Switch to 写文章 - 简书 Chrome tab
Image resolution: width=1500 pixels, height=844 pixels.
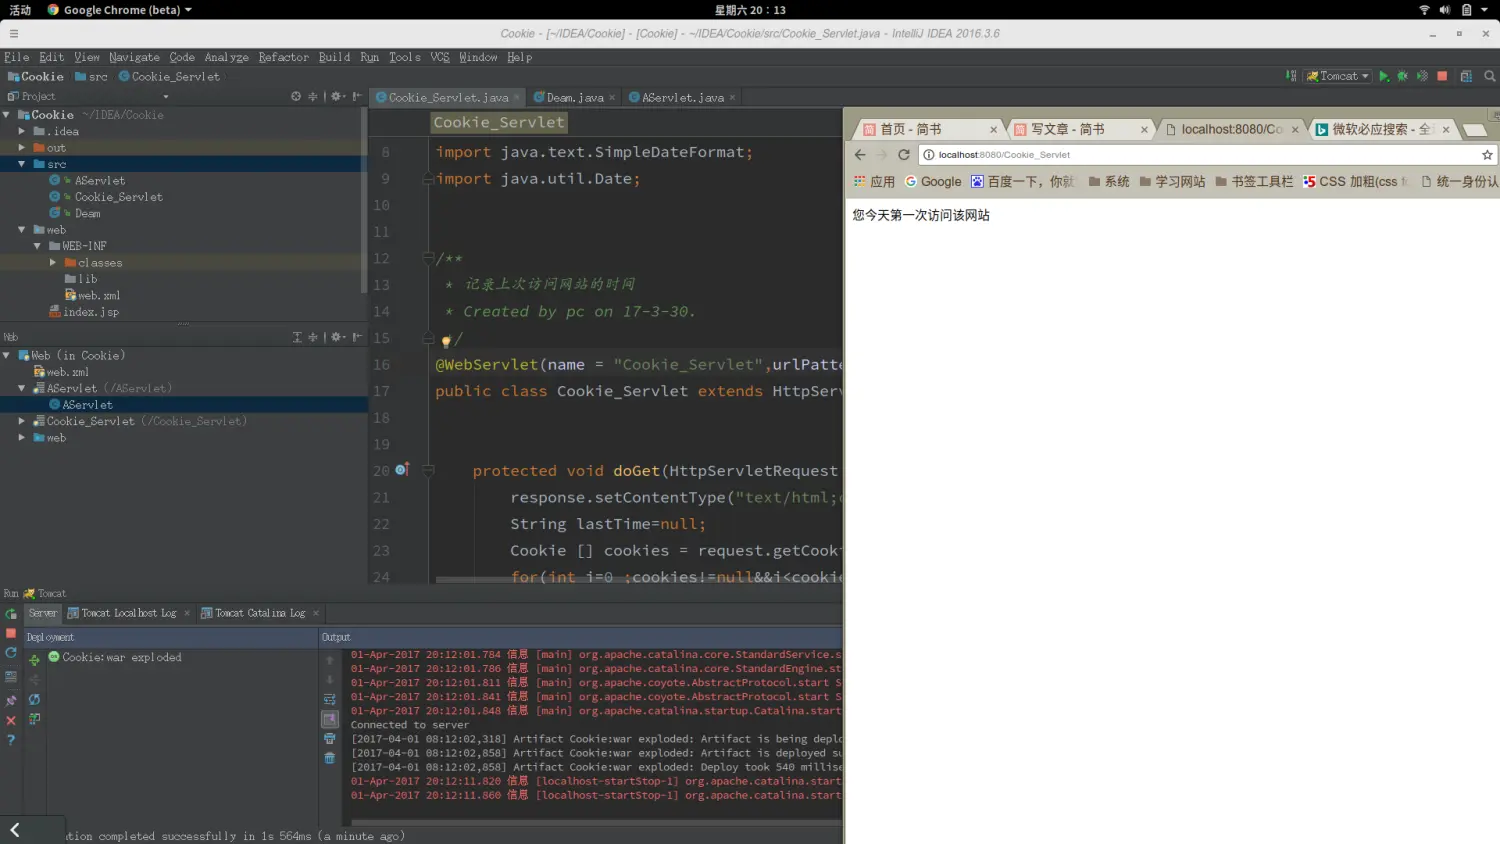1079,129
